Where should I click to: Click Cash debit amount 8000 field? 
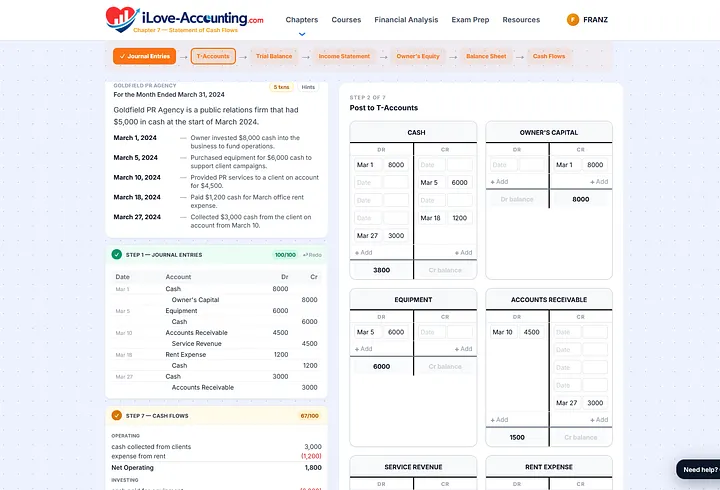pyautogui.click(x=396, y=165)
